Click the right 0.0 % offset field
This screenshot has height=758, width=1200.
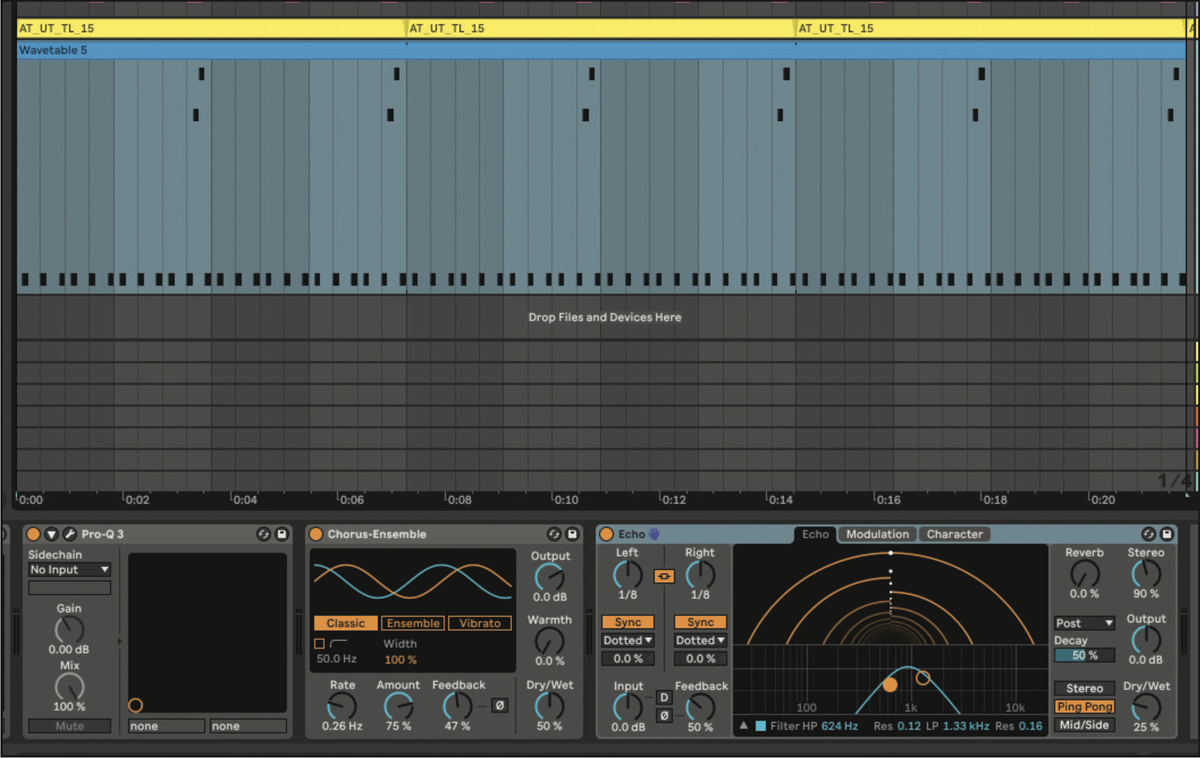(x=700, y=659)
